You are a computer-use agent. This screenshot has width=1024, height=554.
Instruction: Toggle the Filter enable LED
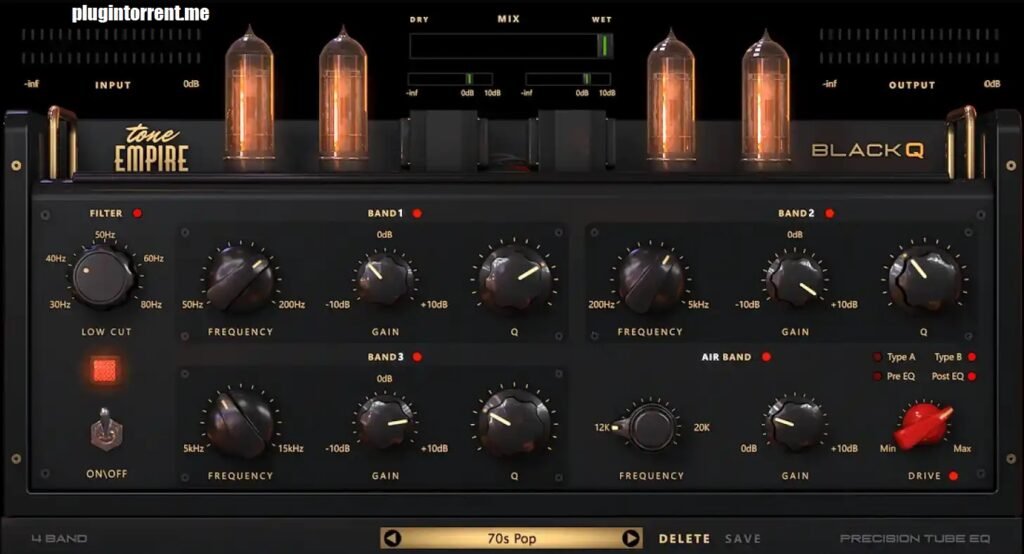[137, 213]
